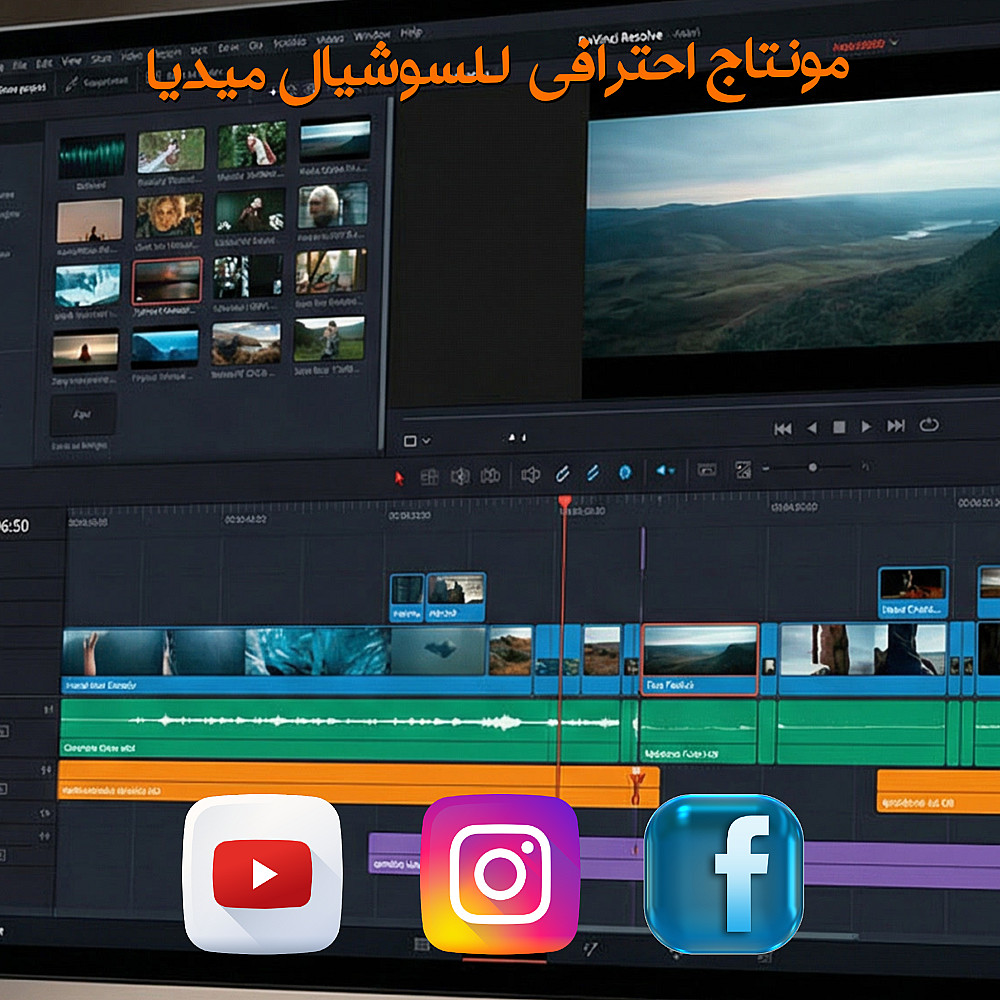The image size is (1000, 1000).
Task: Click the minus zoom-out icon beside the slider
Action: tap(766, 468)
